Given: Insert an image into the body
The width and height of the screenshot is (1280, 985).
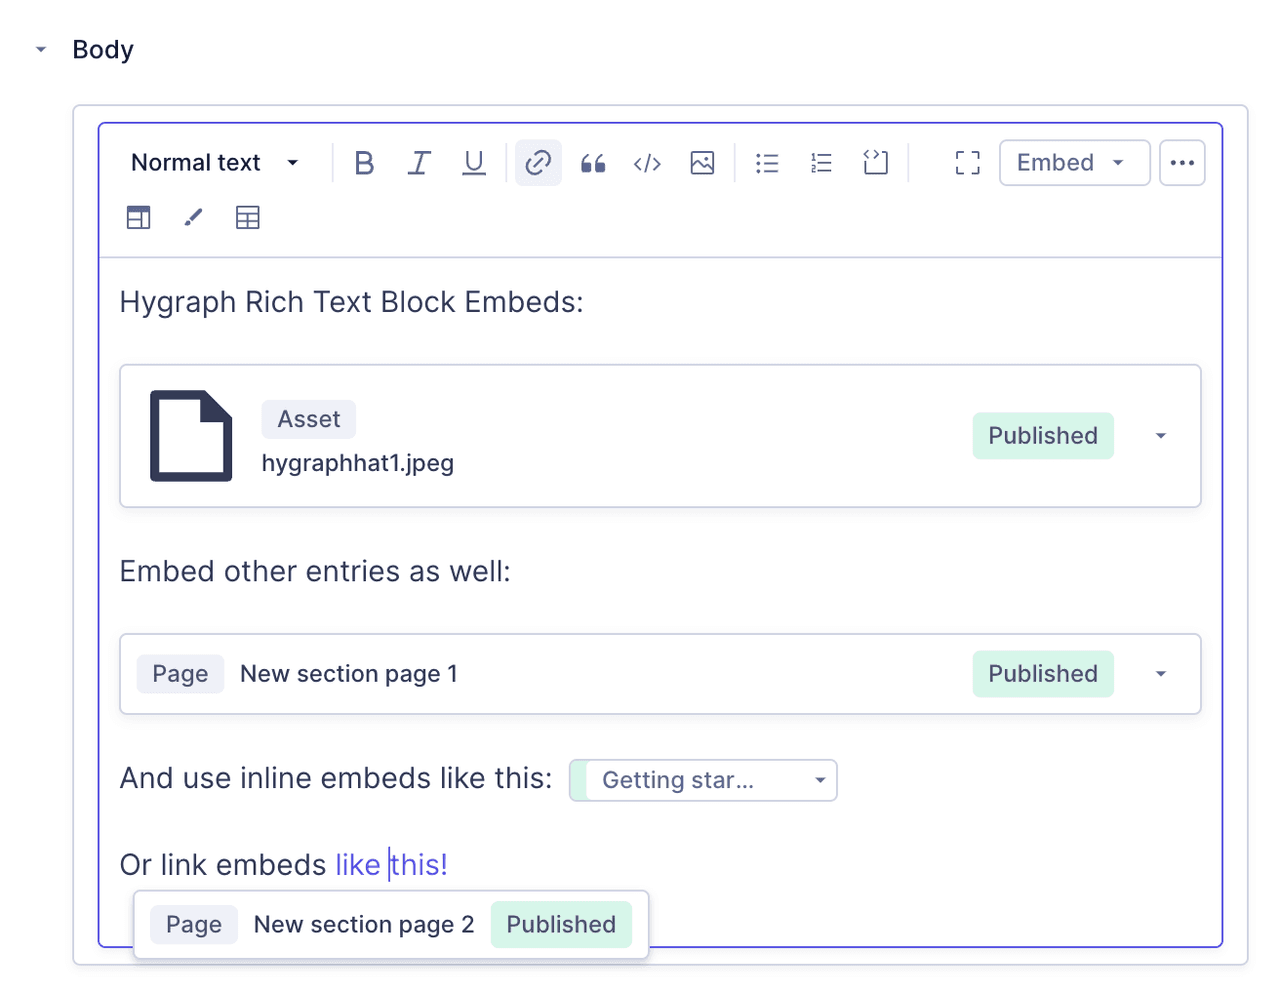Looking at the screenshot, I should [702, 162].
